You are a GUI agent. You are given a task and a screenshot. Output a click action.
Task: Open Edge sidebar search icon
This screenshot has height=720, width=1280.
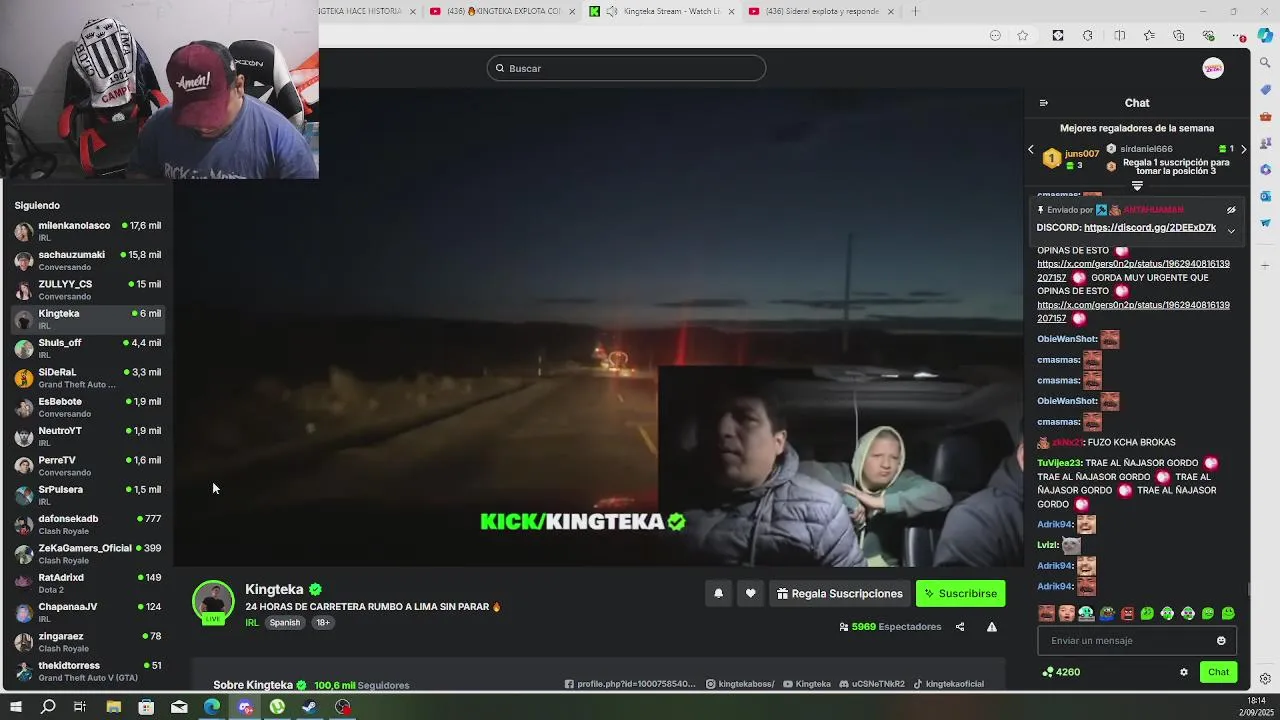pyautogui.click(x=1265, y=63)
